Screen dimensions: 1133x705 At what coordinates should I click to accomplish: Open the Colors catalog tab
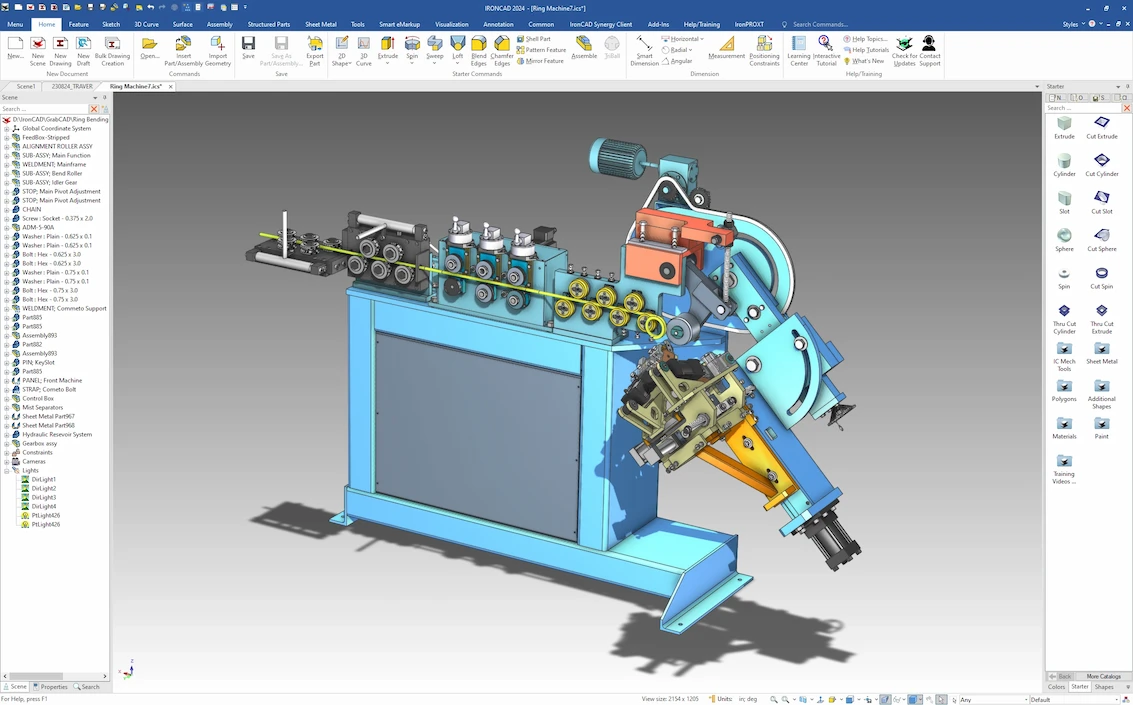[x=1056, y=687]
